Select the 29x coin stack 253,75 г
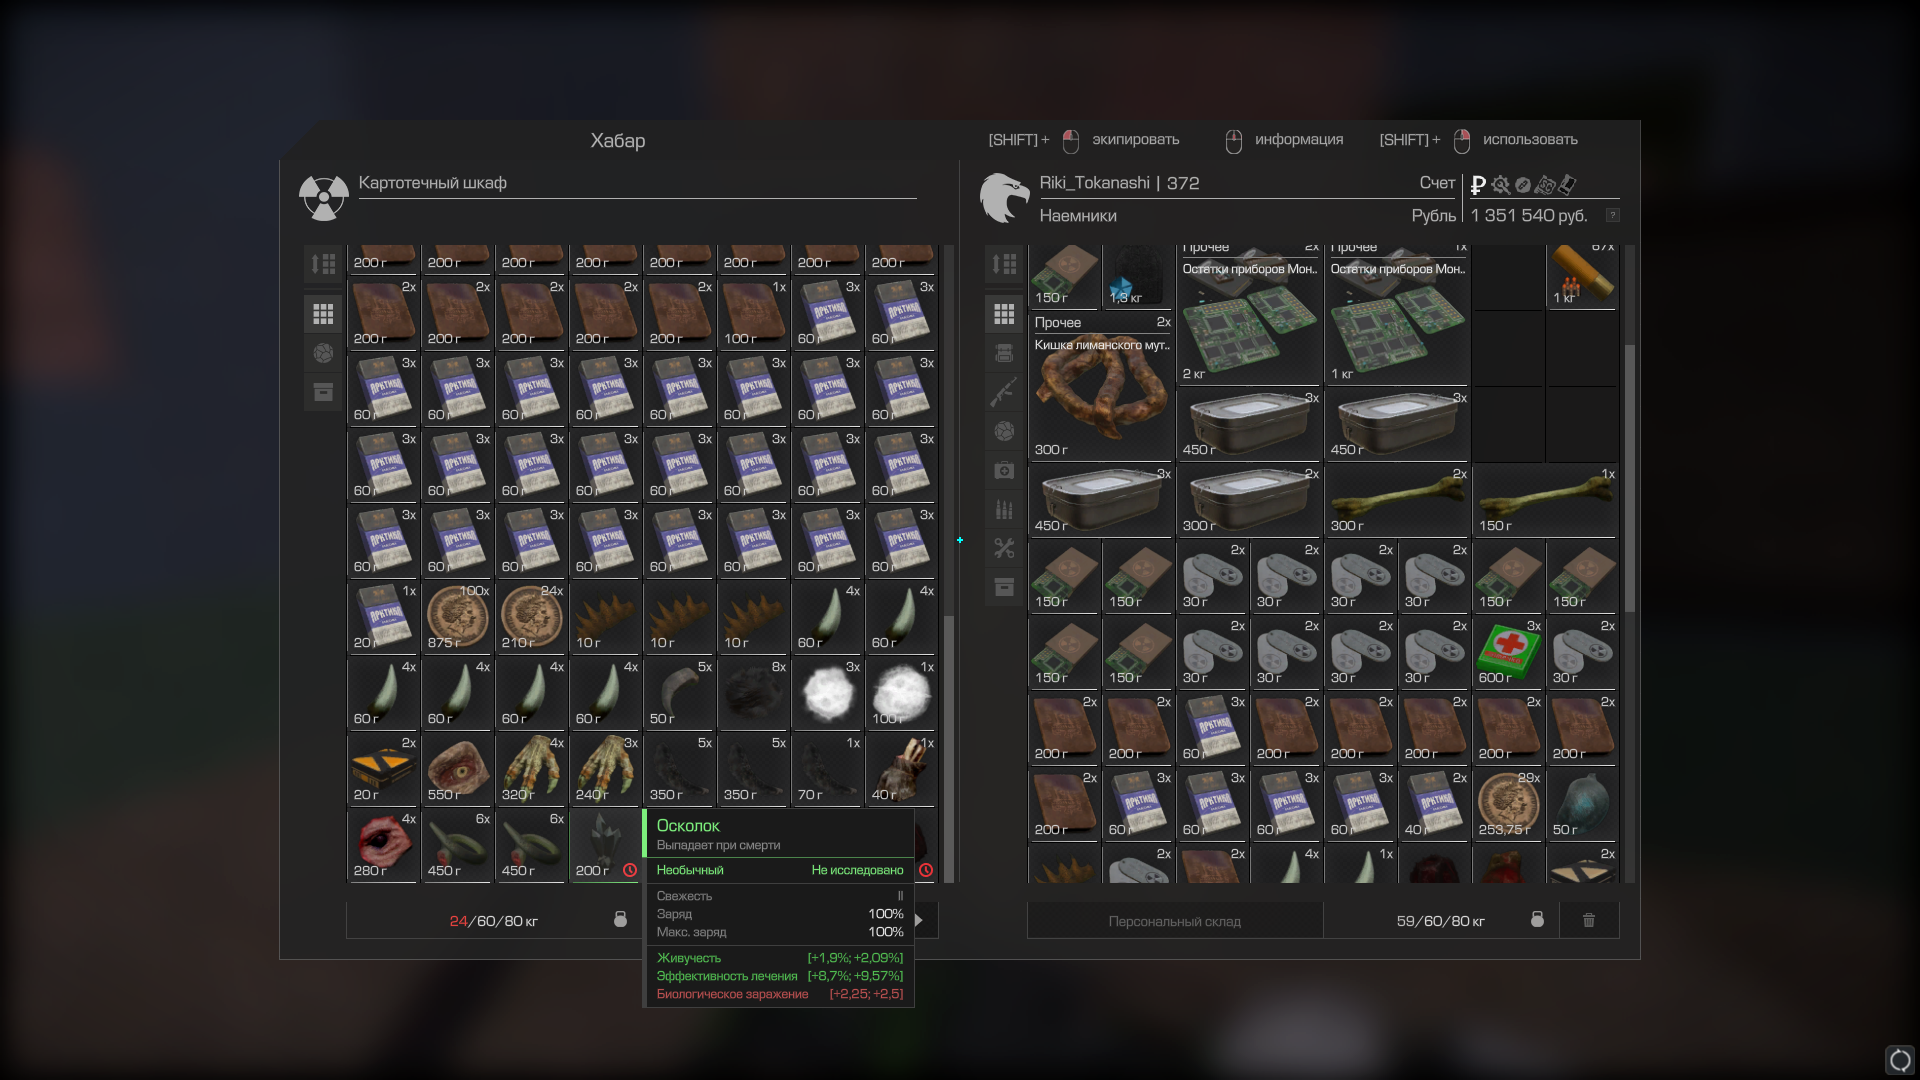 pos(1507,805)
